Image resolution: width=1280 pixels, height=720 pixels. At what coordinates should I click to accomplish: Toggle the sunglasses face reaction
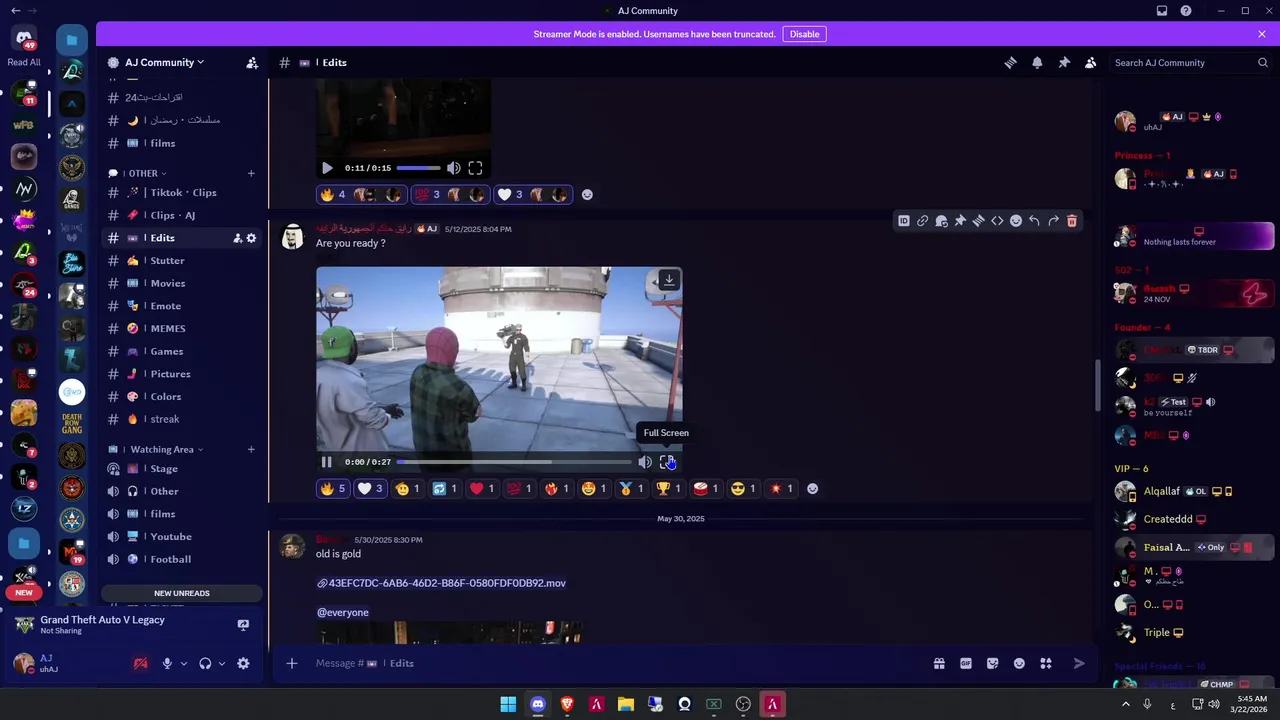point(744,489)
